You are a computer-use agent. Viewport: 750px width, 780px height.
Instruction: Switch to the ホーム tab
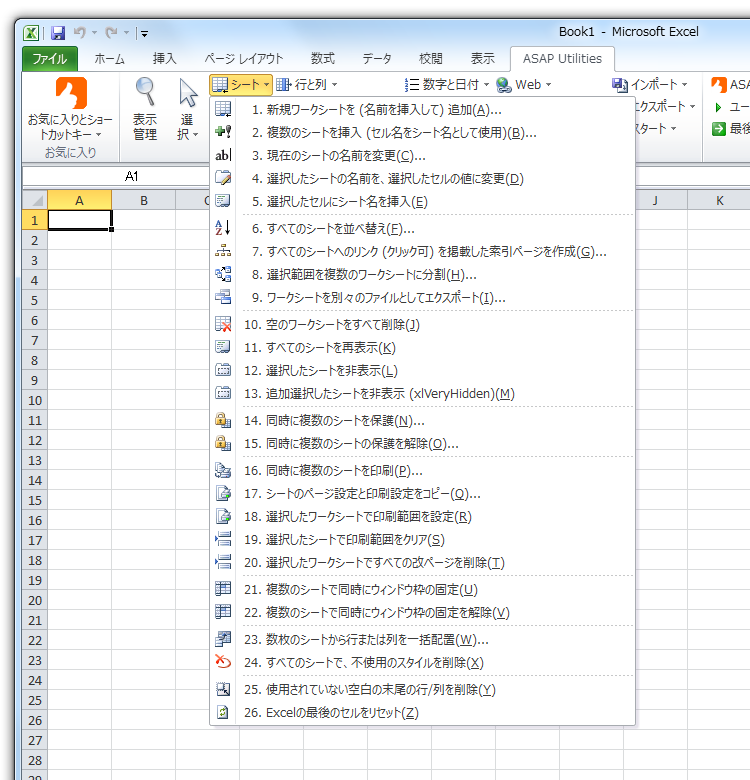point(109,59)
